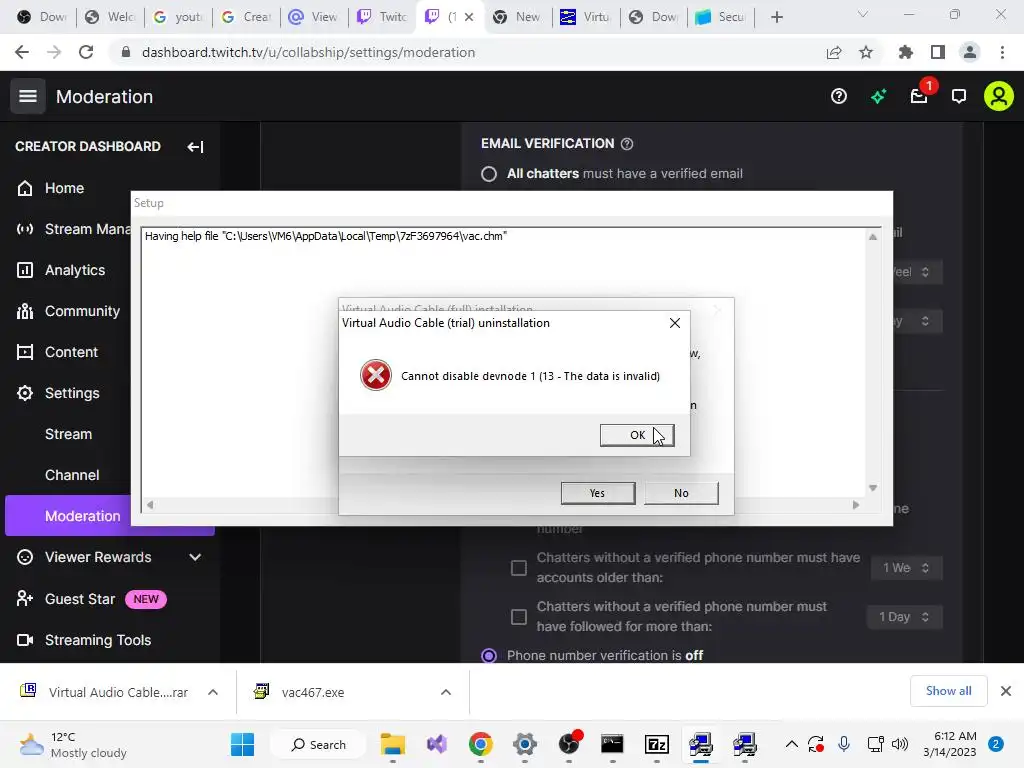This screenshot has width=1024, height=768.
Task: Select Phone number verification is off
Action: 488,656
